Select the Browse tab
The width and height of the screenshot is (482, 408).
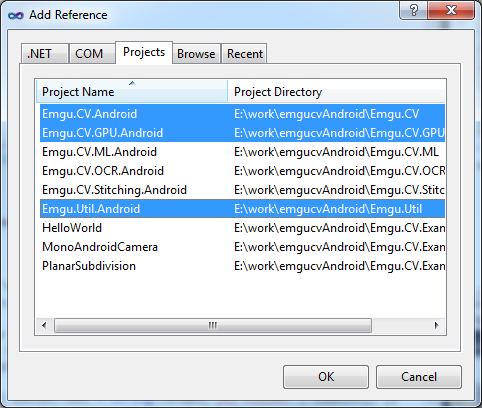pos(196,54)
